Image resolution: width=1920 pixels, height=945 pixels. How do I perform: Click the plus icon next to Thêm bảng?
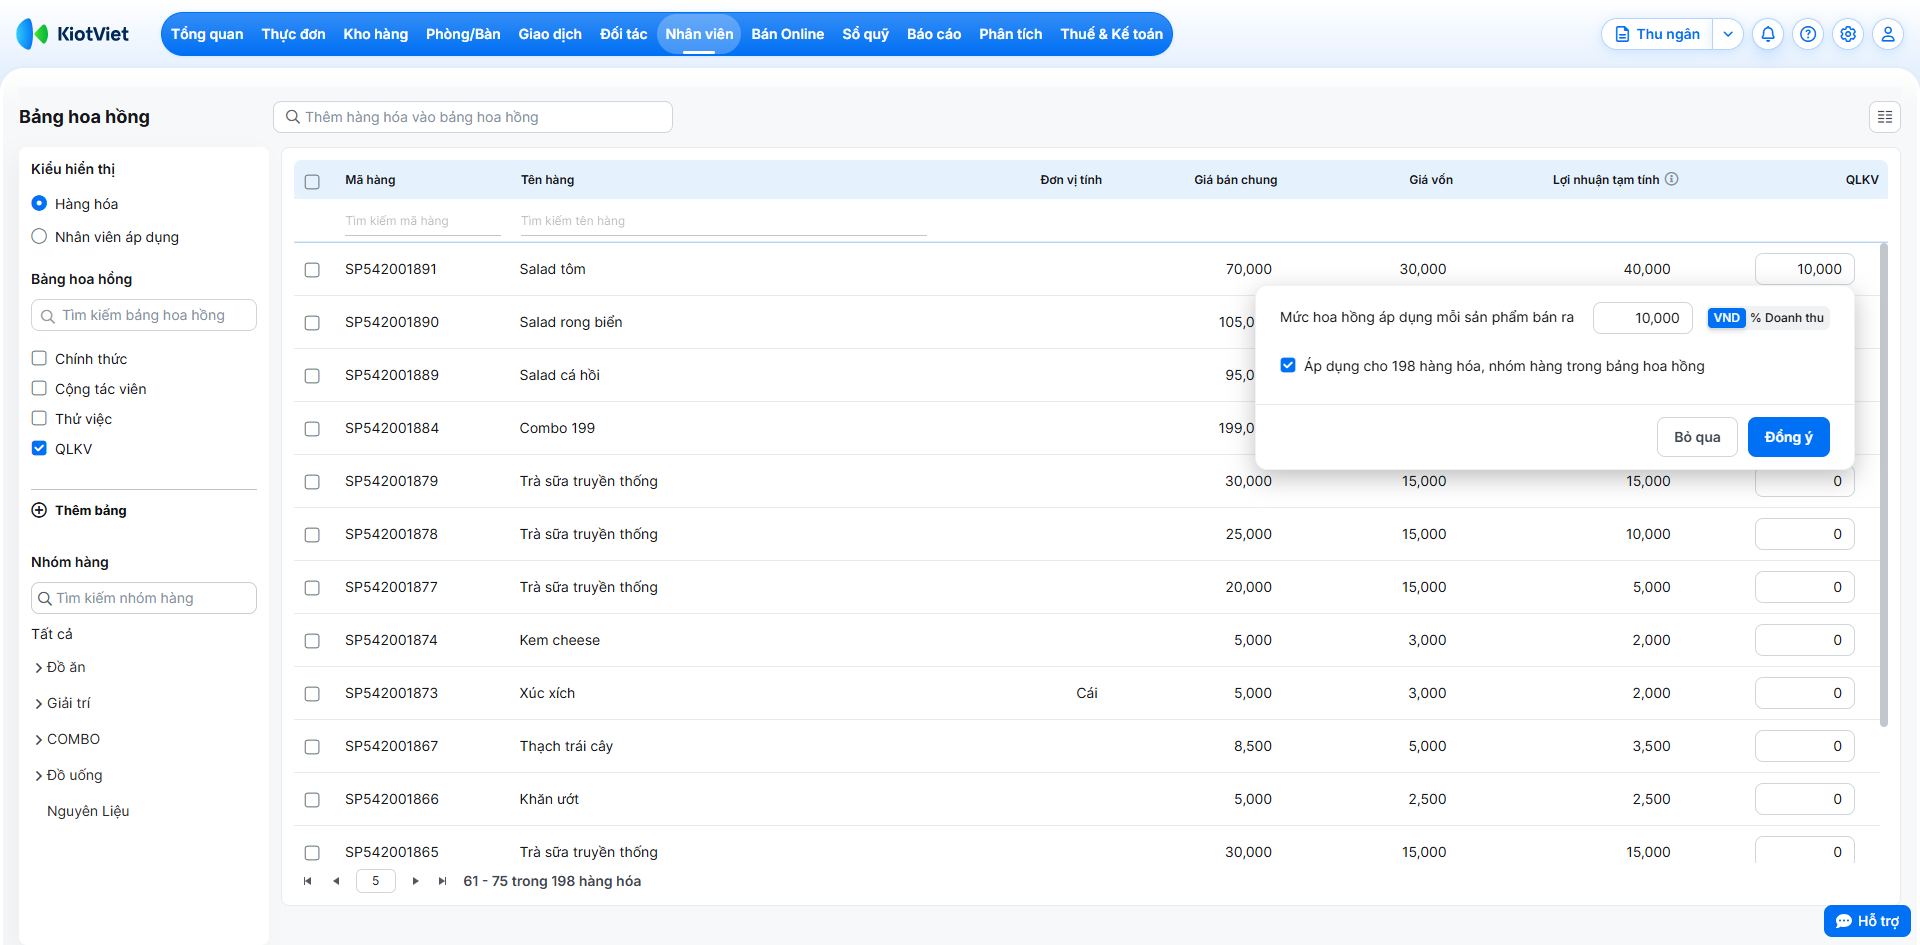point(39,510)
